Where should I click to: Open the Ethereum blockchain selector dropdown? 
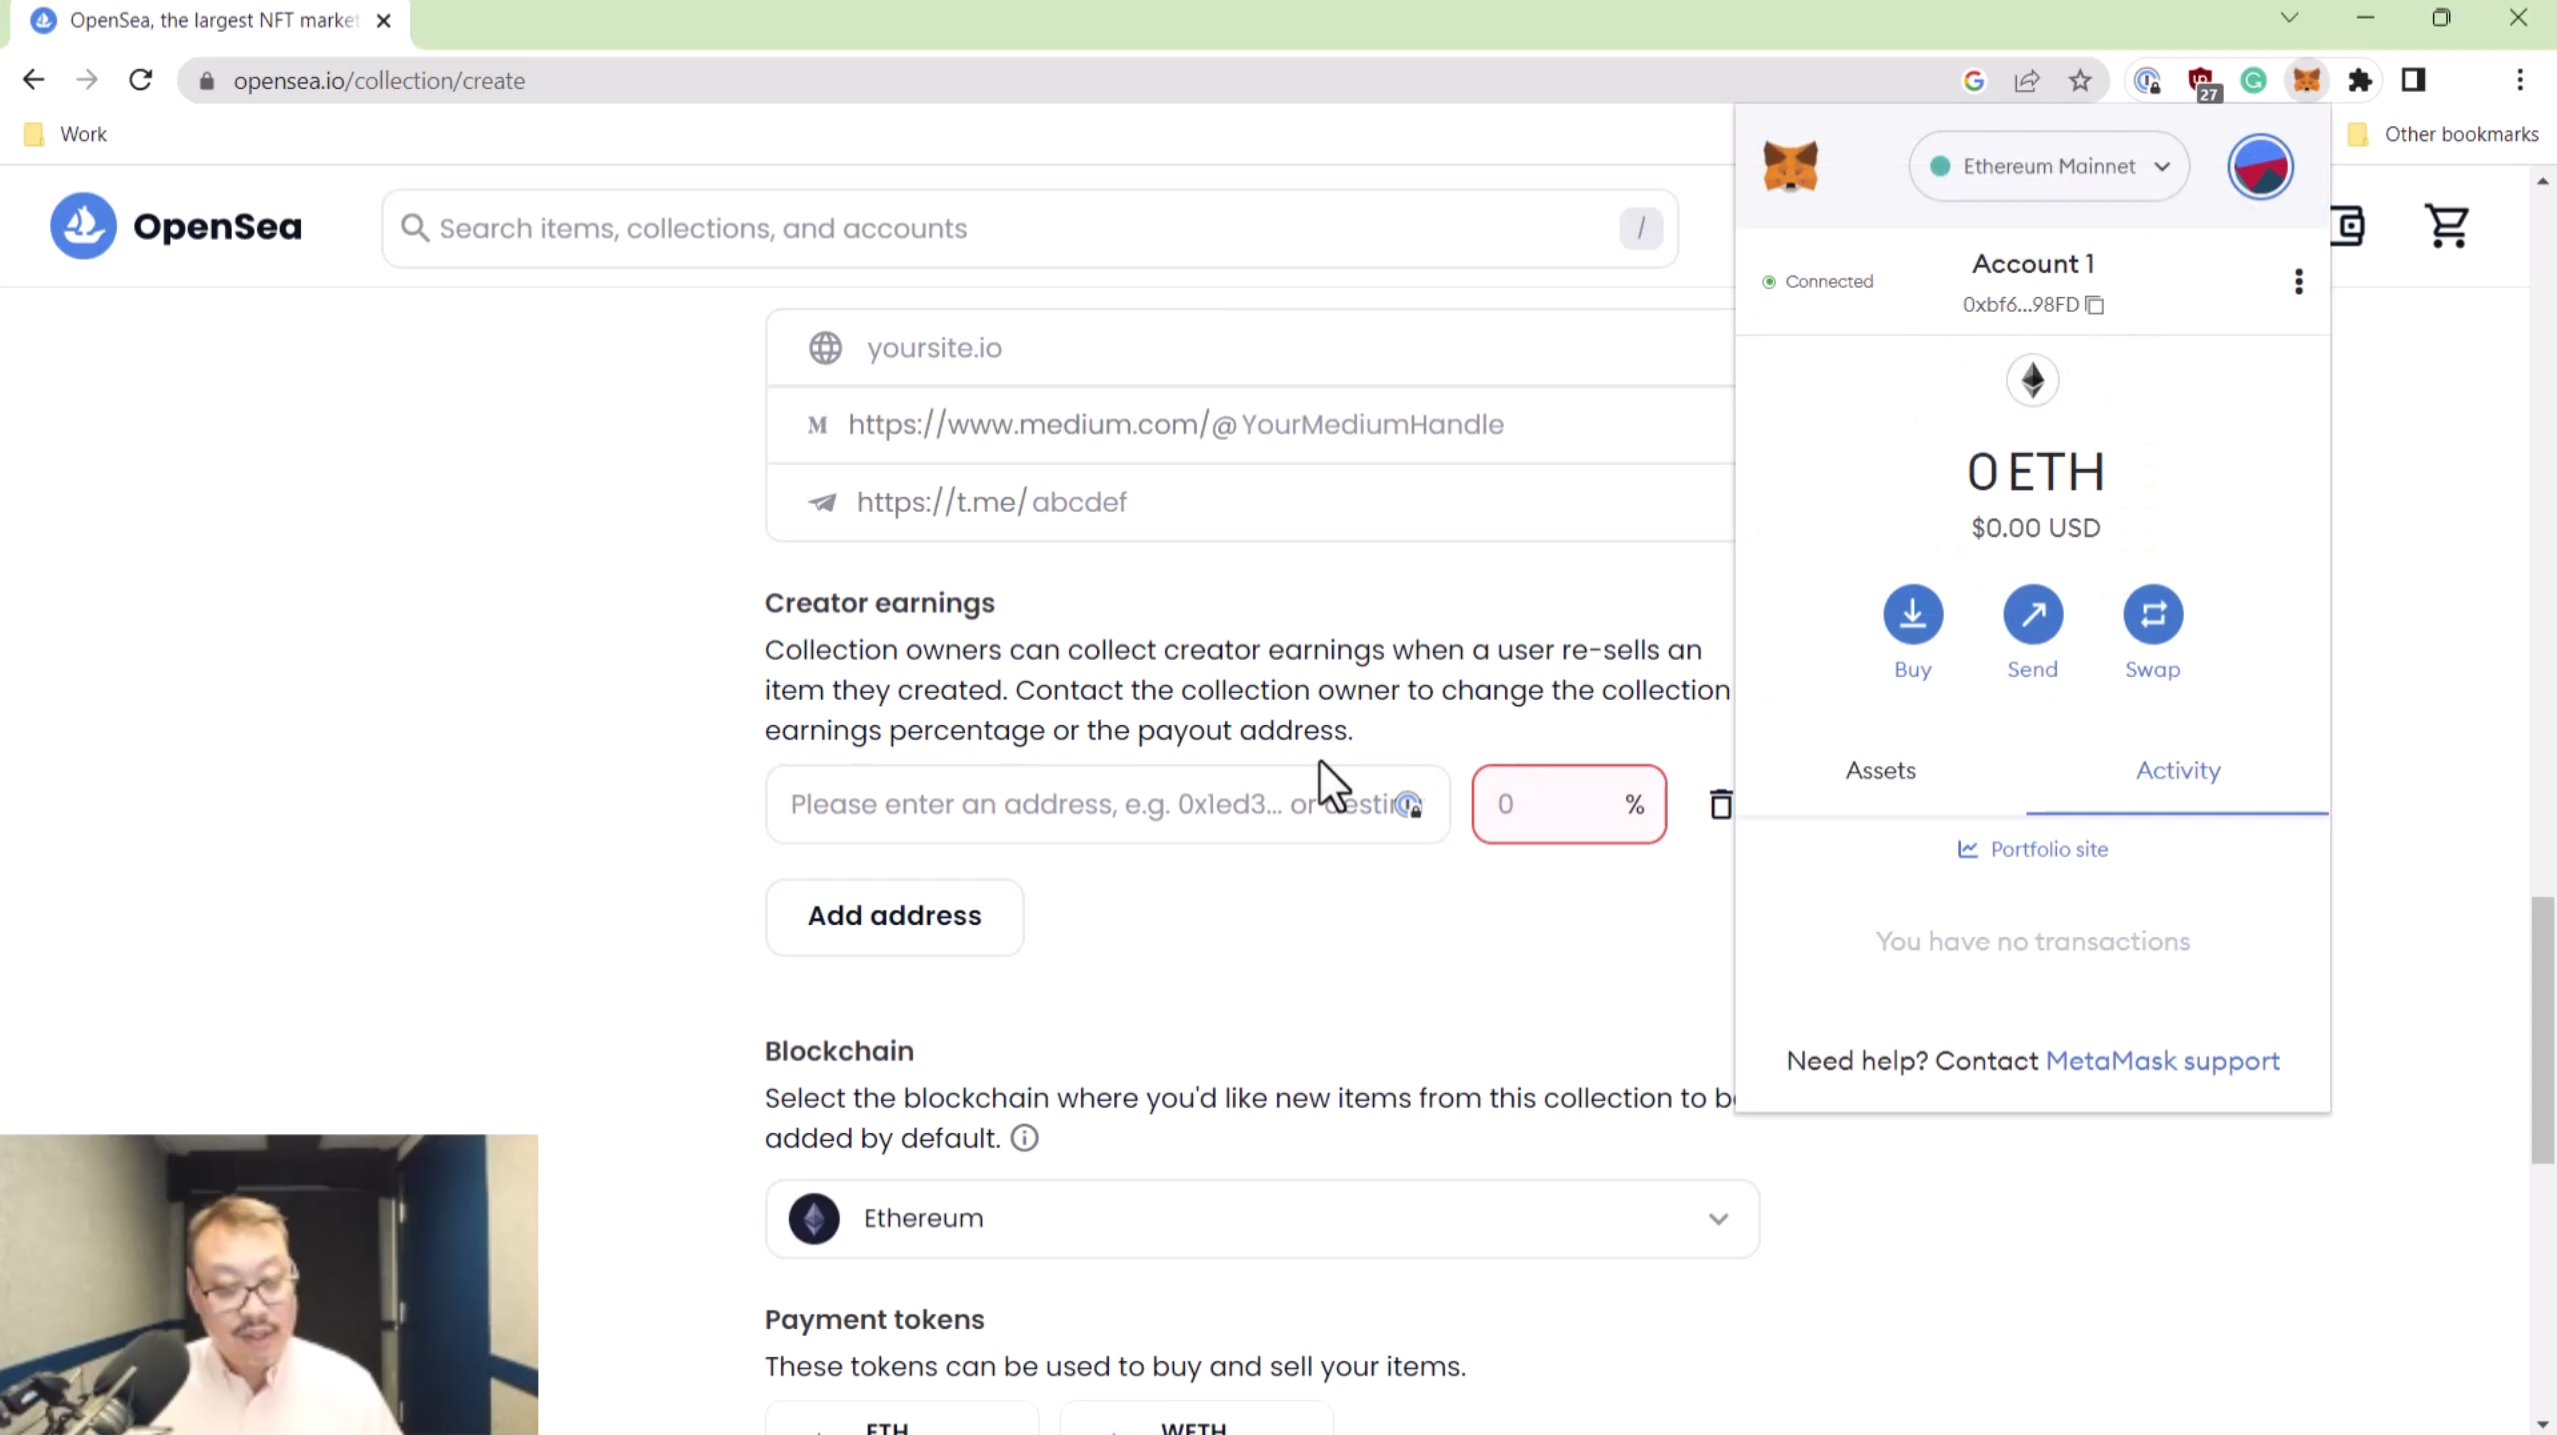pos(1261,1218)
